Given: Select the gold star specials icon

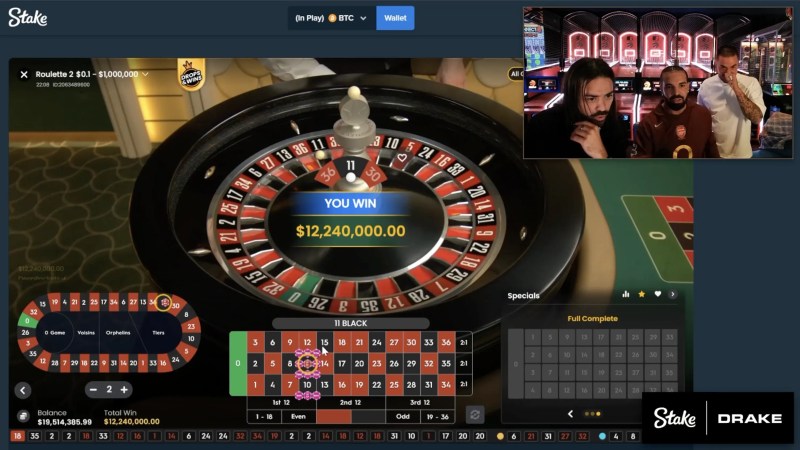Looking at the screenshot, I should click(642, 294).
